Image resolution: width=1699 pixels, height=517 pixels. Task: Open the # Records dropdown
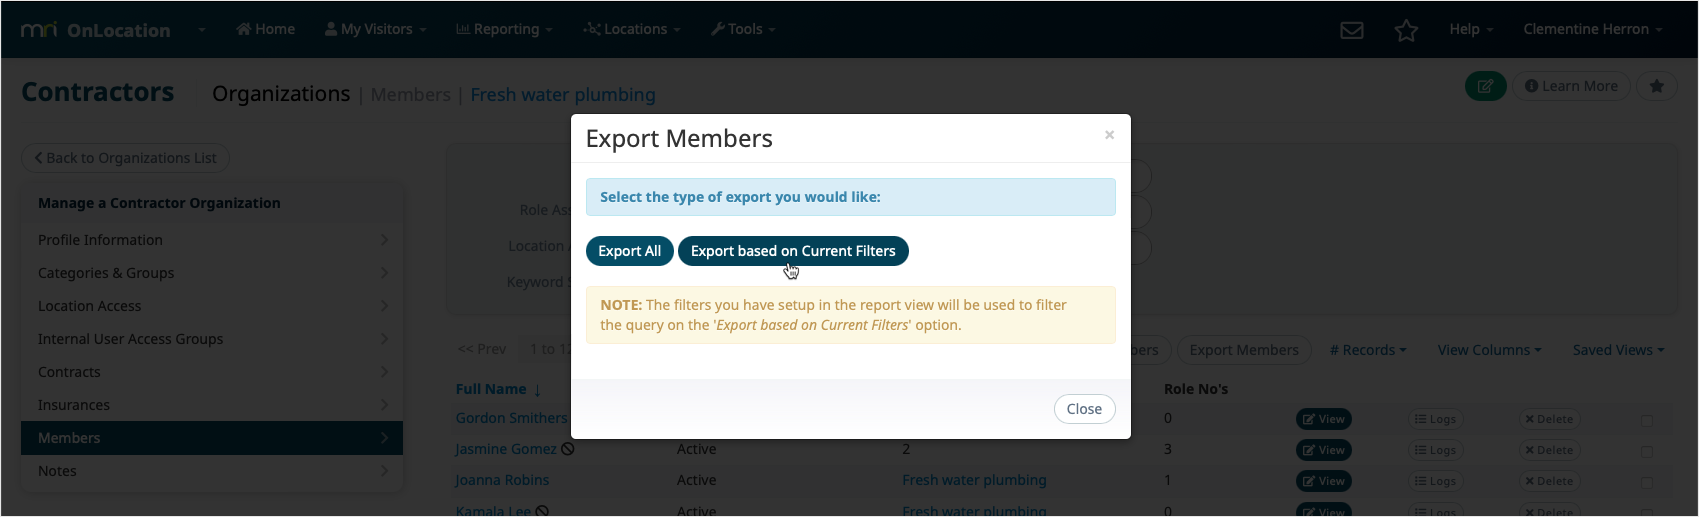pos(1368,350)
